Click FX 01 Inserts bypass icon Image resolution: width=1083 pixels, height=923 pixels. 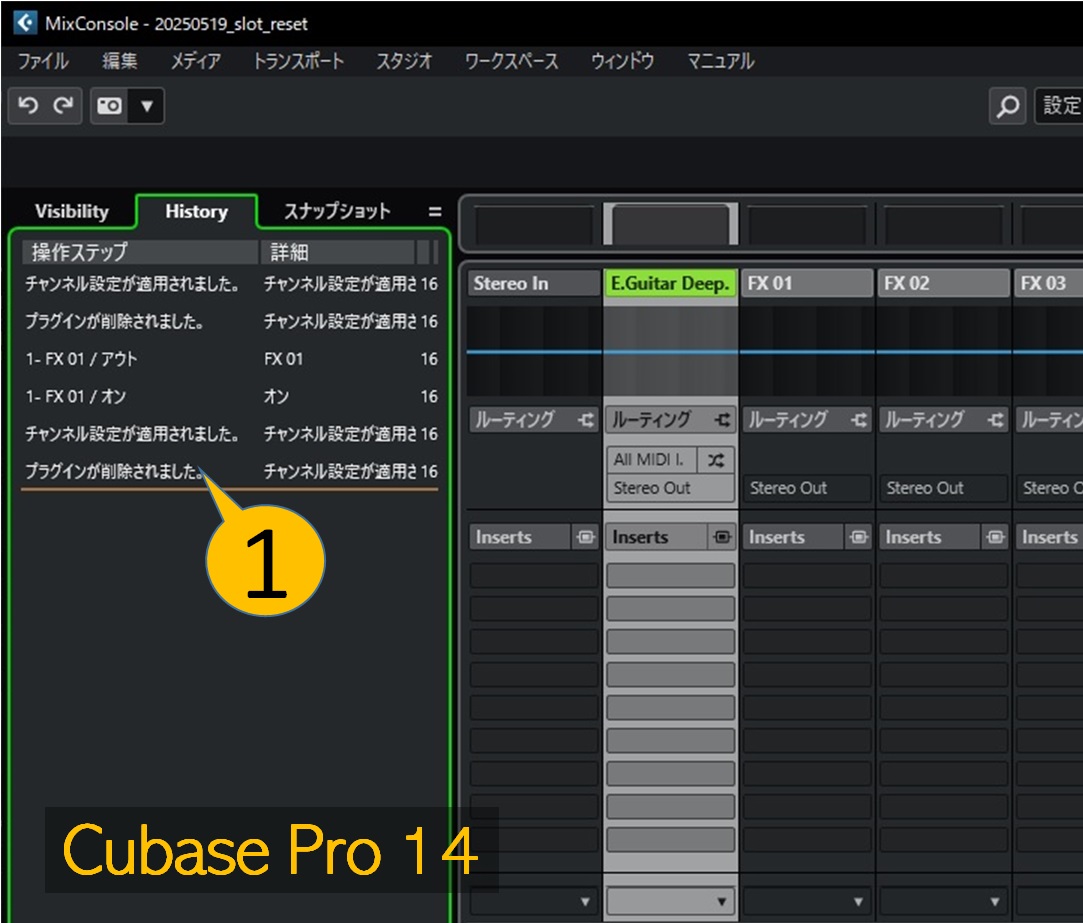[x=859, y=537]
